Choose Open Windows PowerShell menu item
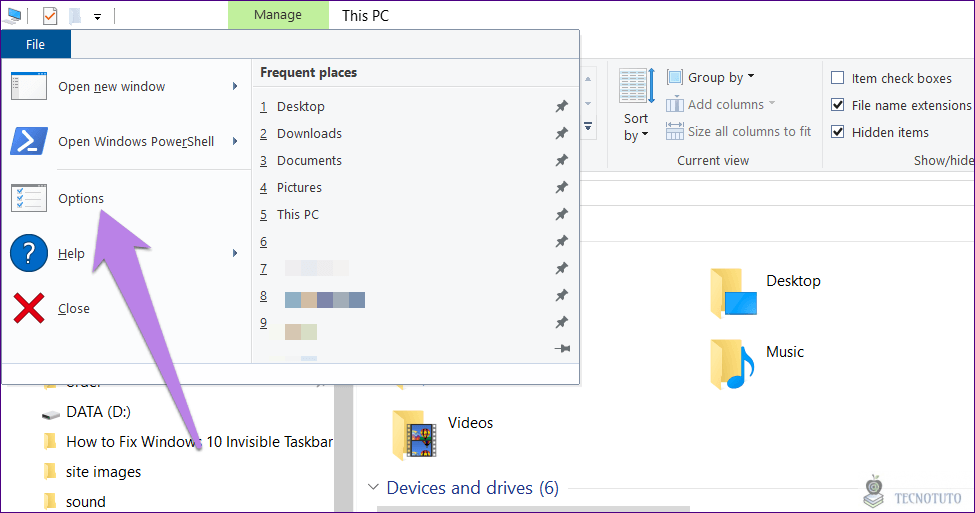This screenshot has height=513, width=975. pyautogui.click(x=126, y=141)
